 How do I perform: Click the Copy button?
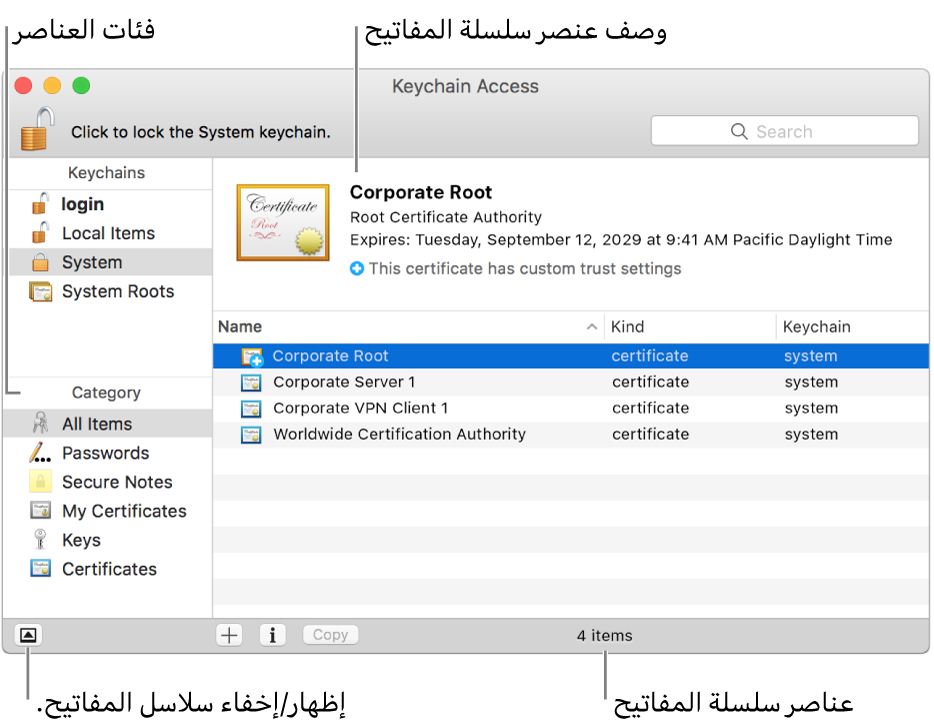coord(331,635)
